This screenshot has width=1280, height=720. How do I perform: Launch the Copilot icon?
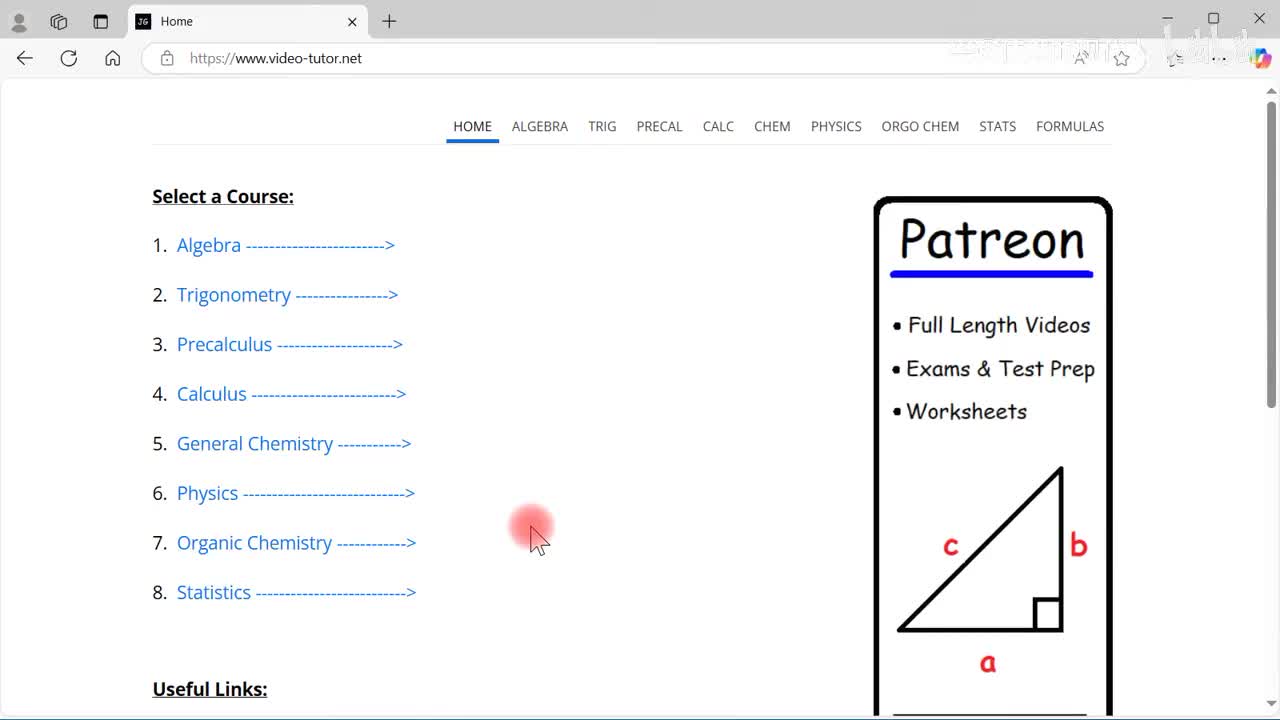tap(1260, 58)
